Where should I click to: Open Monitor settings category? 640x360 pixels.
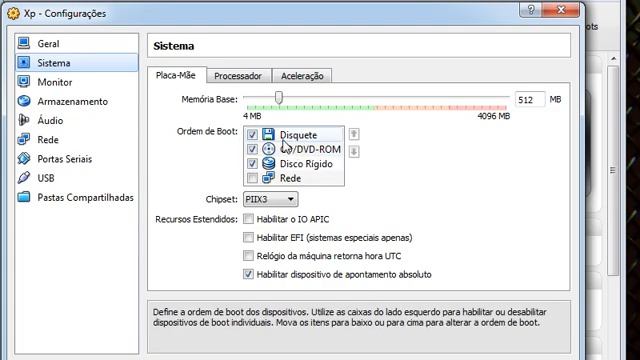(x=77, y=82)
